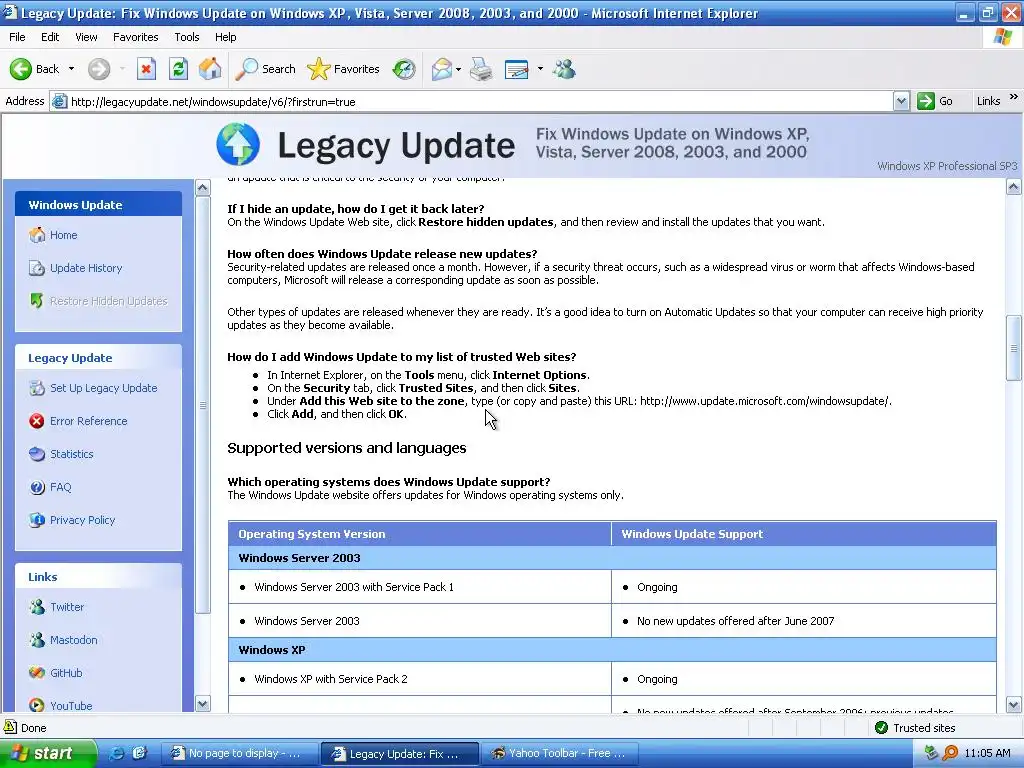Click the Update History sidebar icon
This screenshot has height=768, width=1024.
(x=37, y=268)
